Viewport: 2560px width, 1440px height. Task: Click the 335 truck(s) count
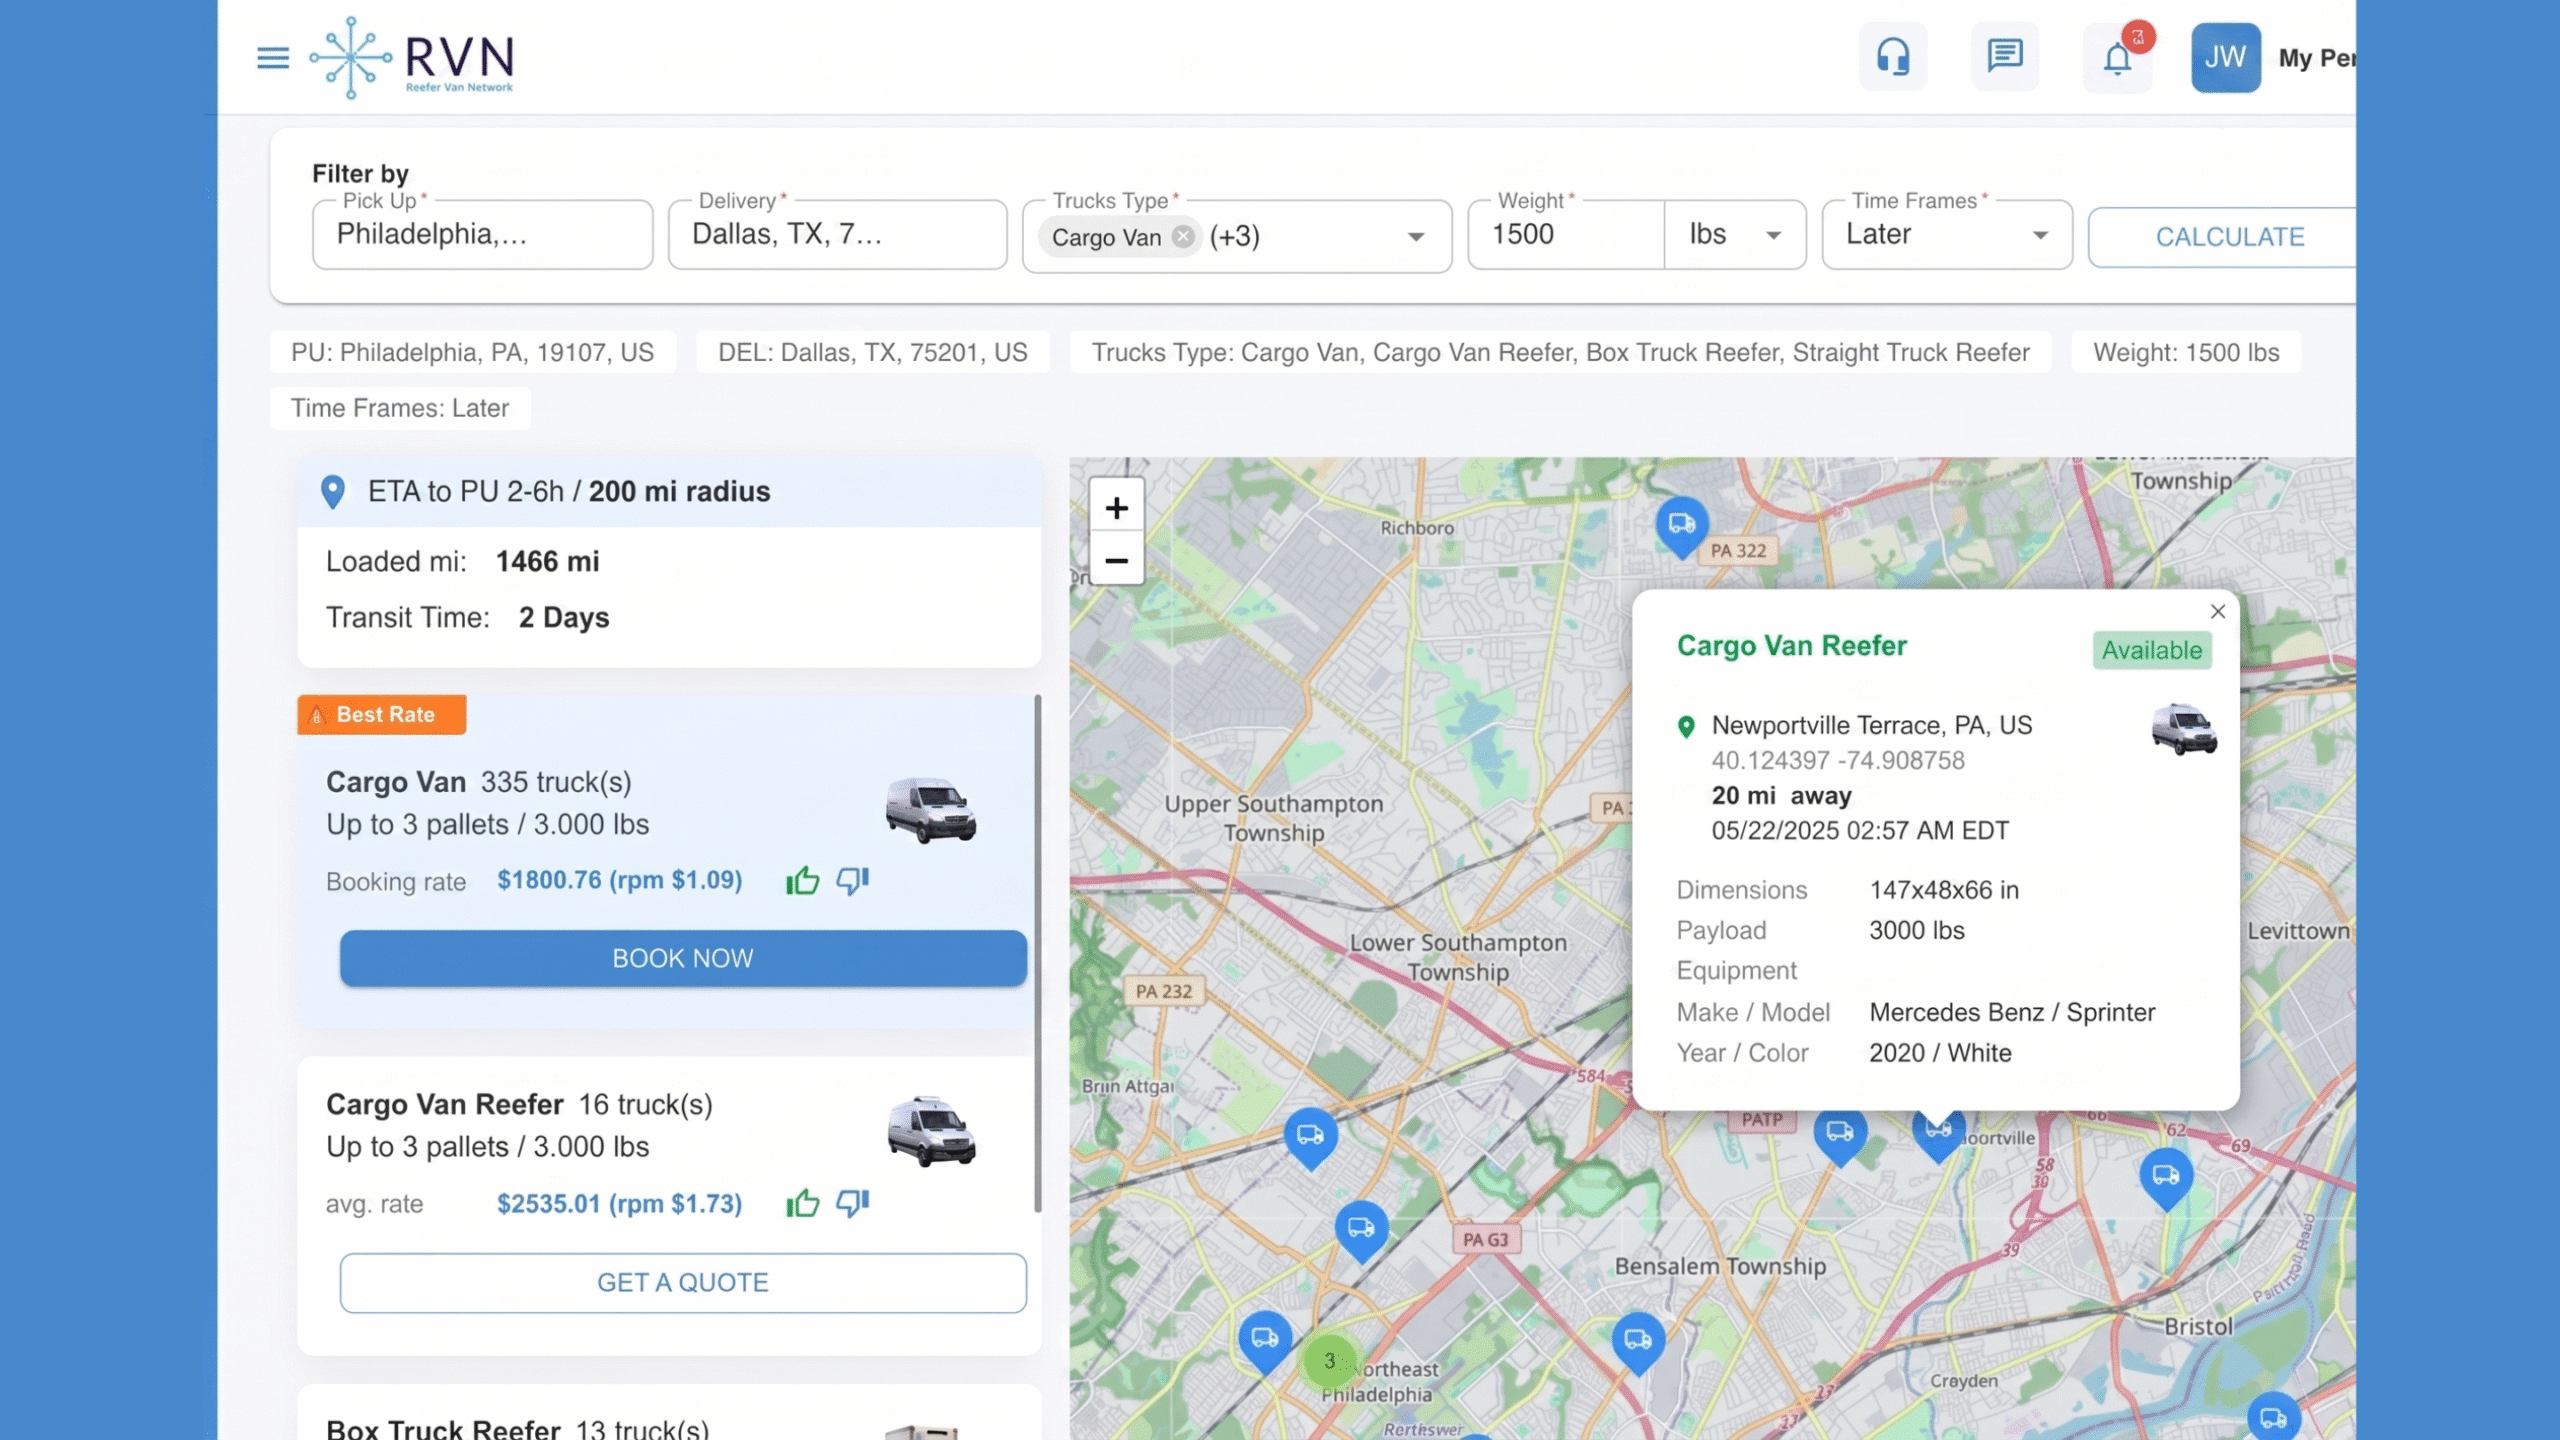pos(556,783)
